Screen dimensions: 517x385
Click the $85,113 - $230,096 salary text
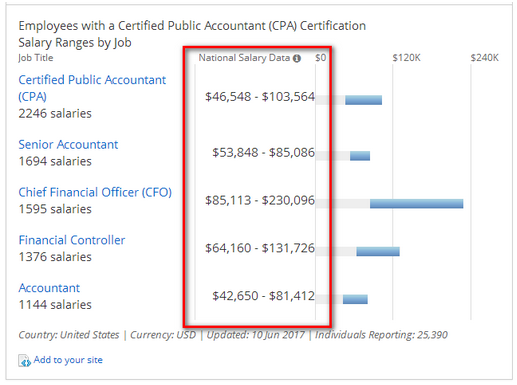point(260,200)
